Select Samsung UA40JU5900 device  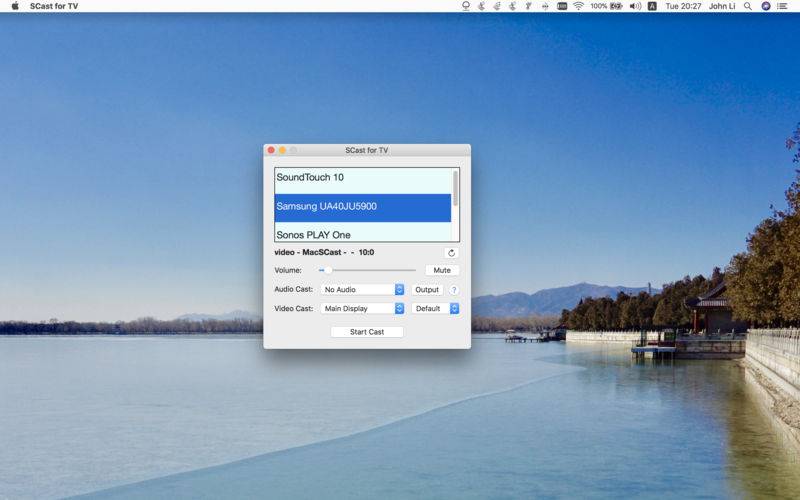(363, 207)
